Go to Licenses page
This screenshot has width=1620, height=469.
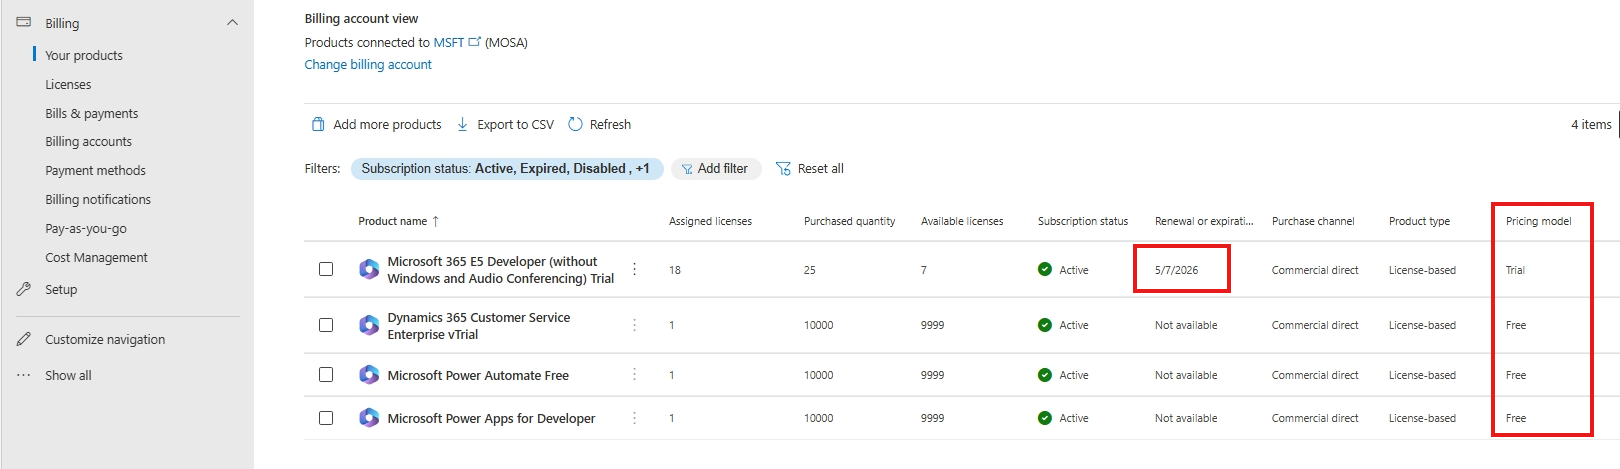[x=68, y=84]
